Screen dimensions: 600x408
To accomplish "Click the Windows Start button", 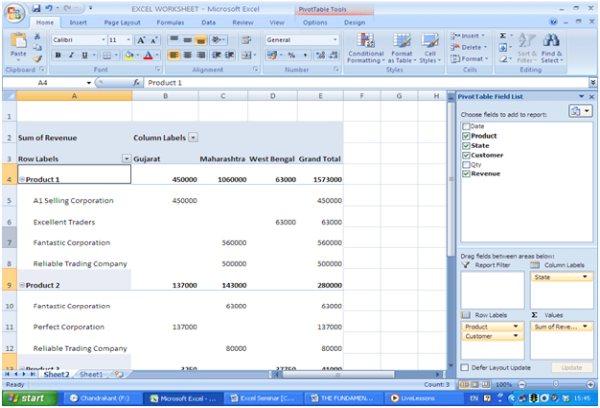I will (x=30, y=397).
